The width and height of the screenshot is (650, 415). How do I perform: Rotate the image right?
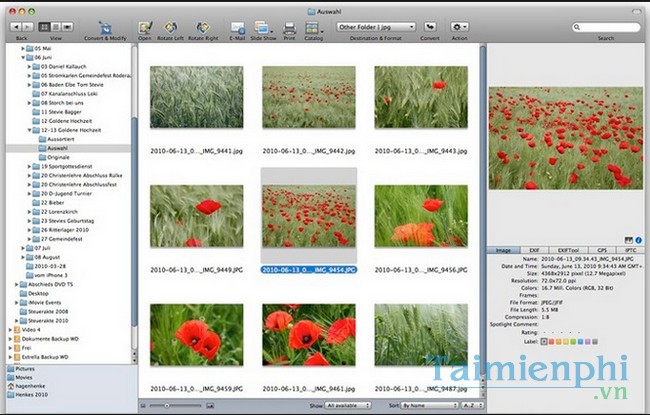point(203,27)
